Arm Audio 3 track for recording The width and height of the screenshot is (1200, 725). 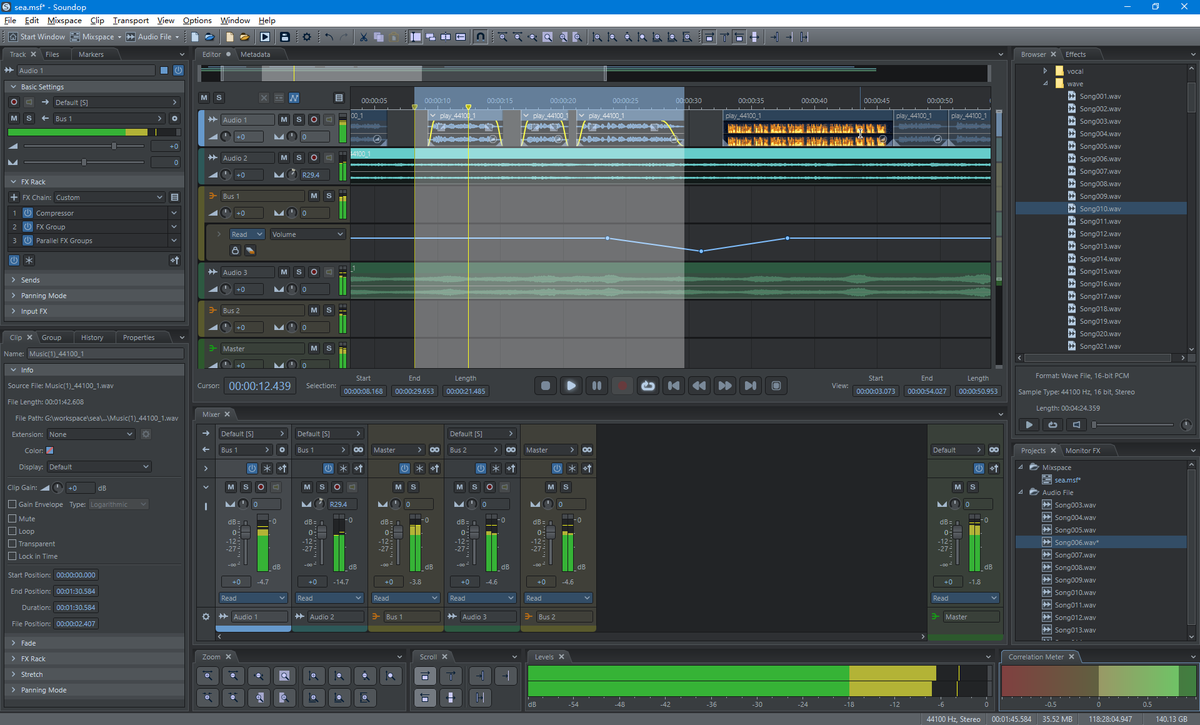click(x=313, y=272)
